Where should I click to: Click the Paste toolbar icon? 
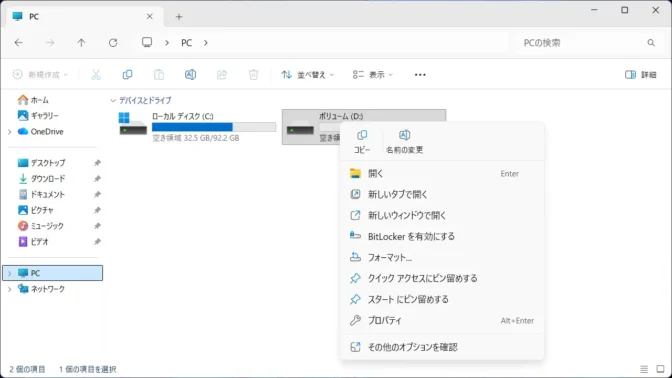[159, 75]
